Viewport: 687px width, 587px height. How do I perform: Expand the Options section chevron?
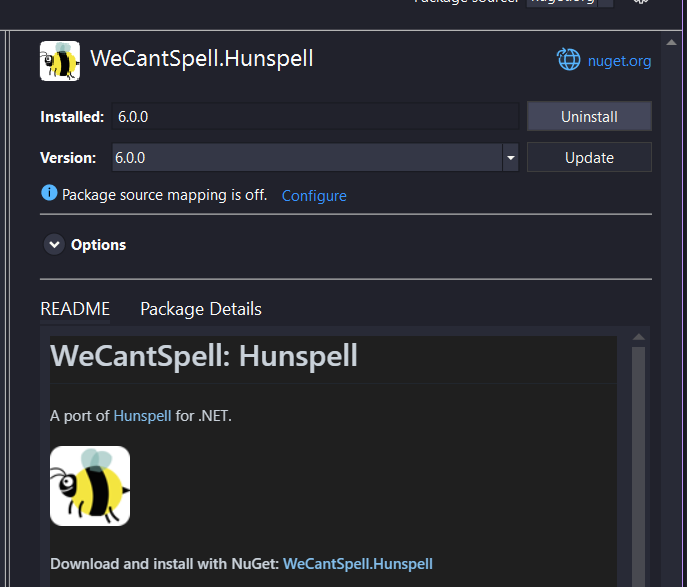pyautogui.click(x=54, y=244)
